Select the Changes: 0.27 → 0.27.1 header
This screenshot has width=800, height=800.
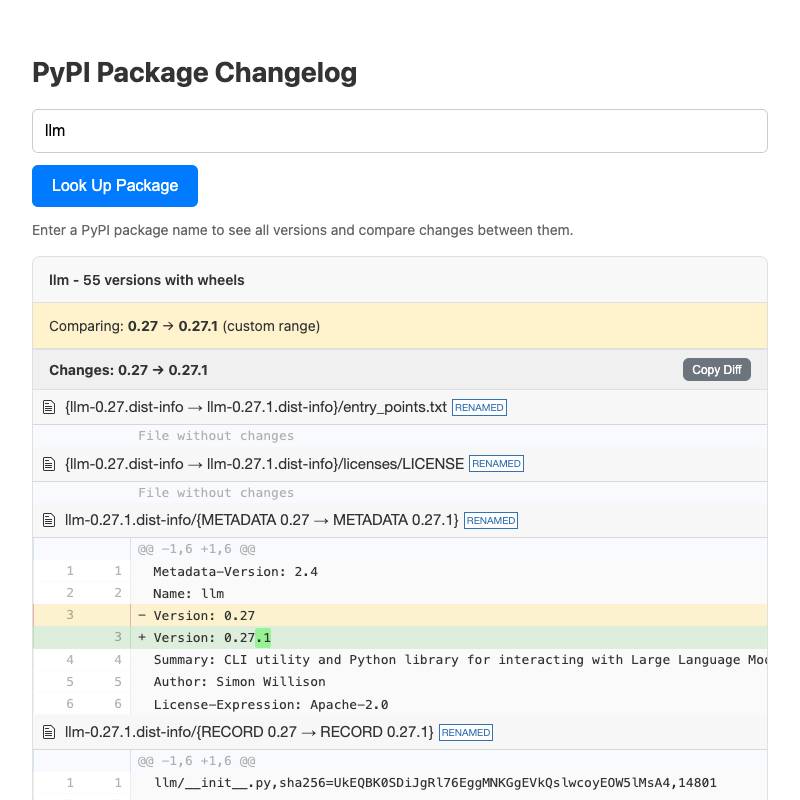tap(128, 369)
